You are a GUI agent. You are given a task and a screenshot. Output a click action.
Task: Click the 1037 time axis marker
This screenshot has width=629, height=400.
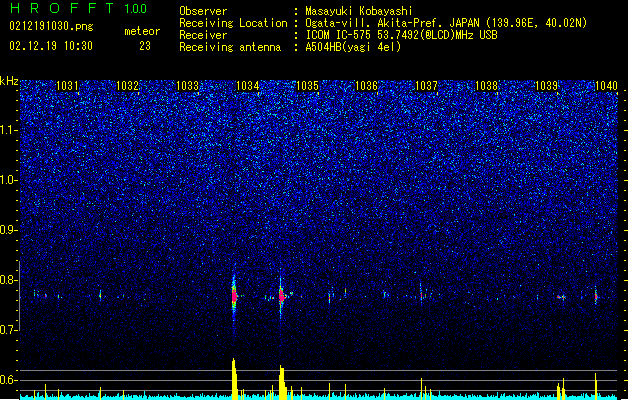(426, 86)
